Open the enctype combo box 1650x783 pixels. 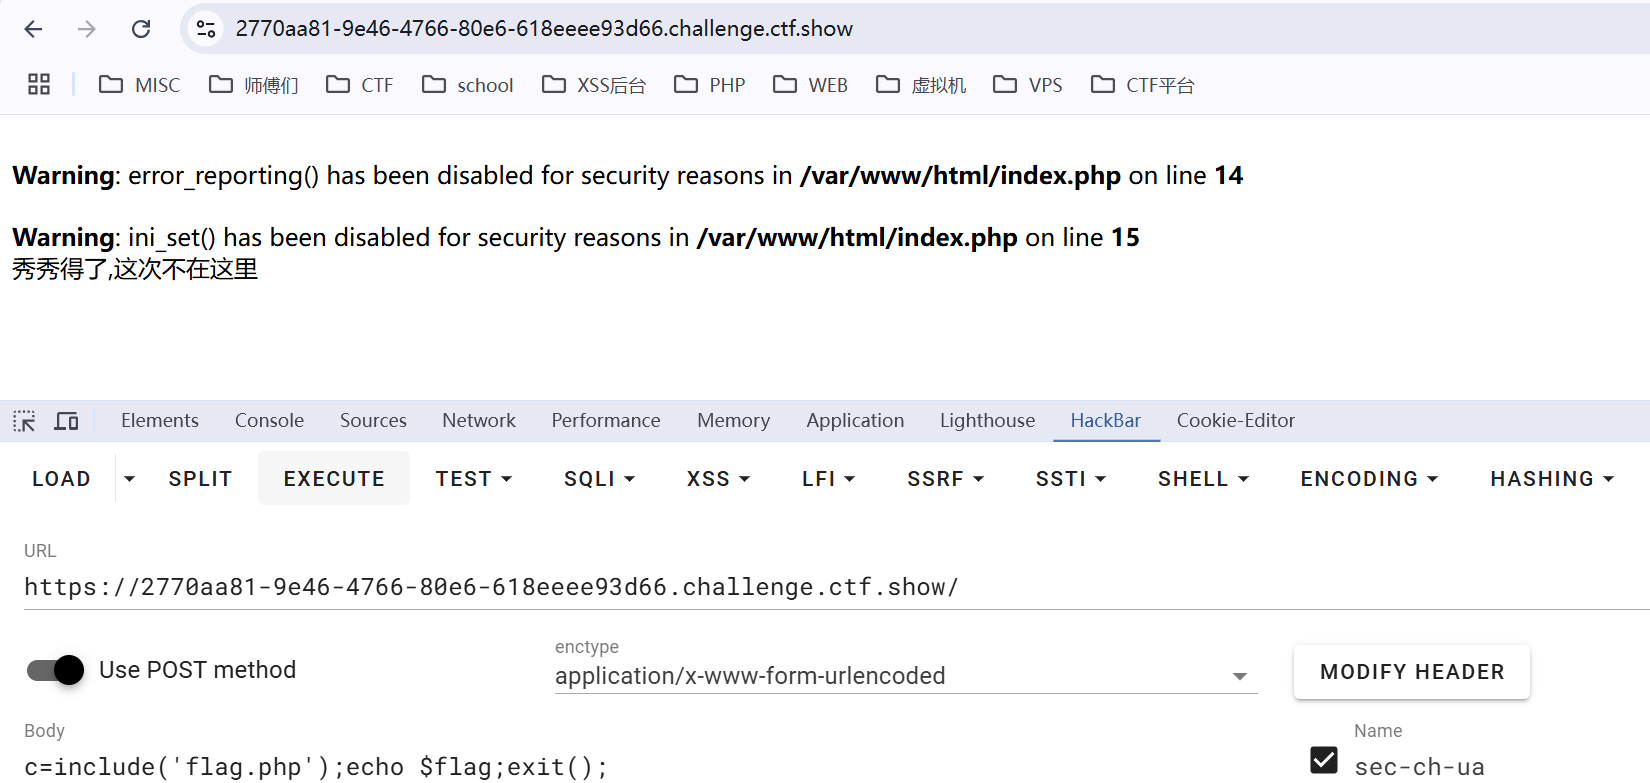pos(905,676)
